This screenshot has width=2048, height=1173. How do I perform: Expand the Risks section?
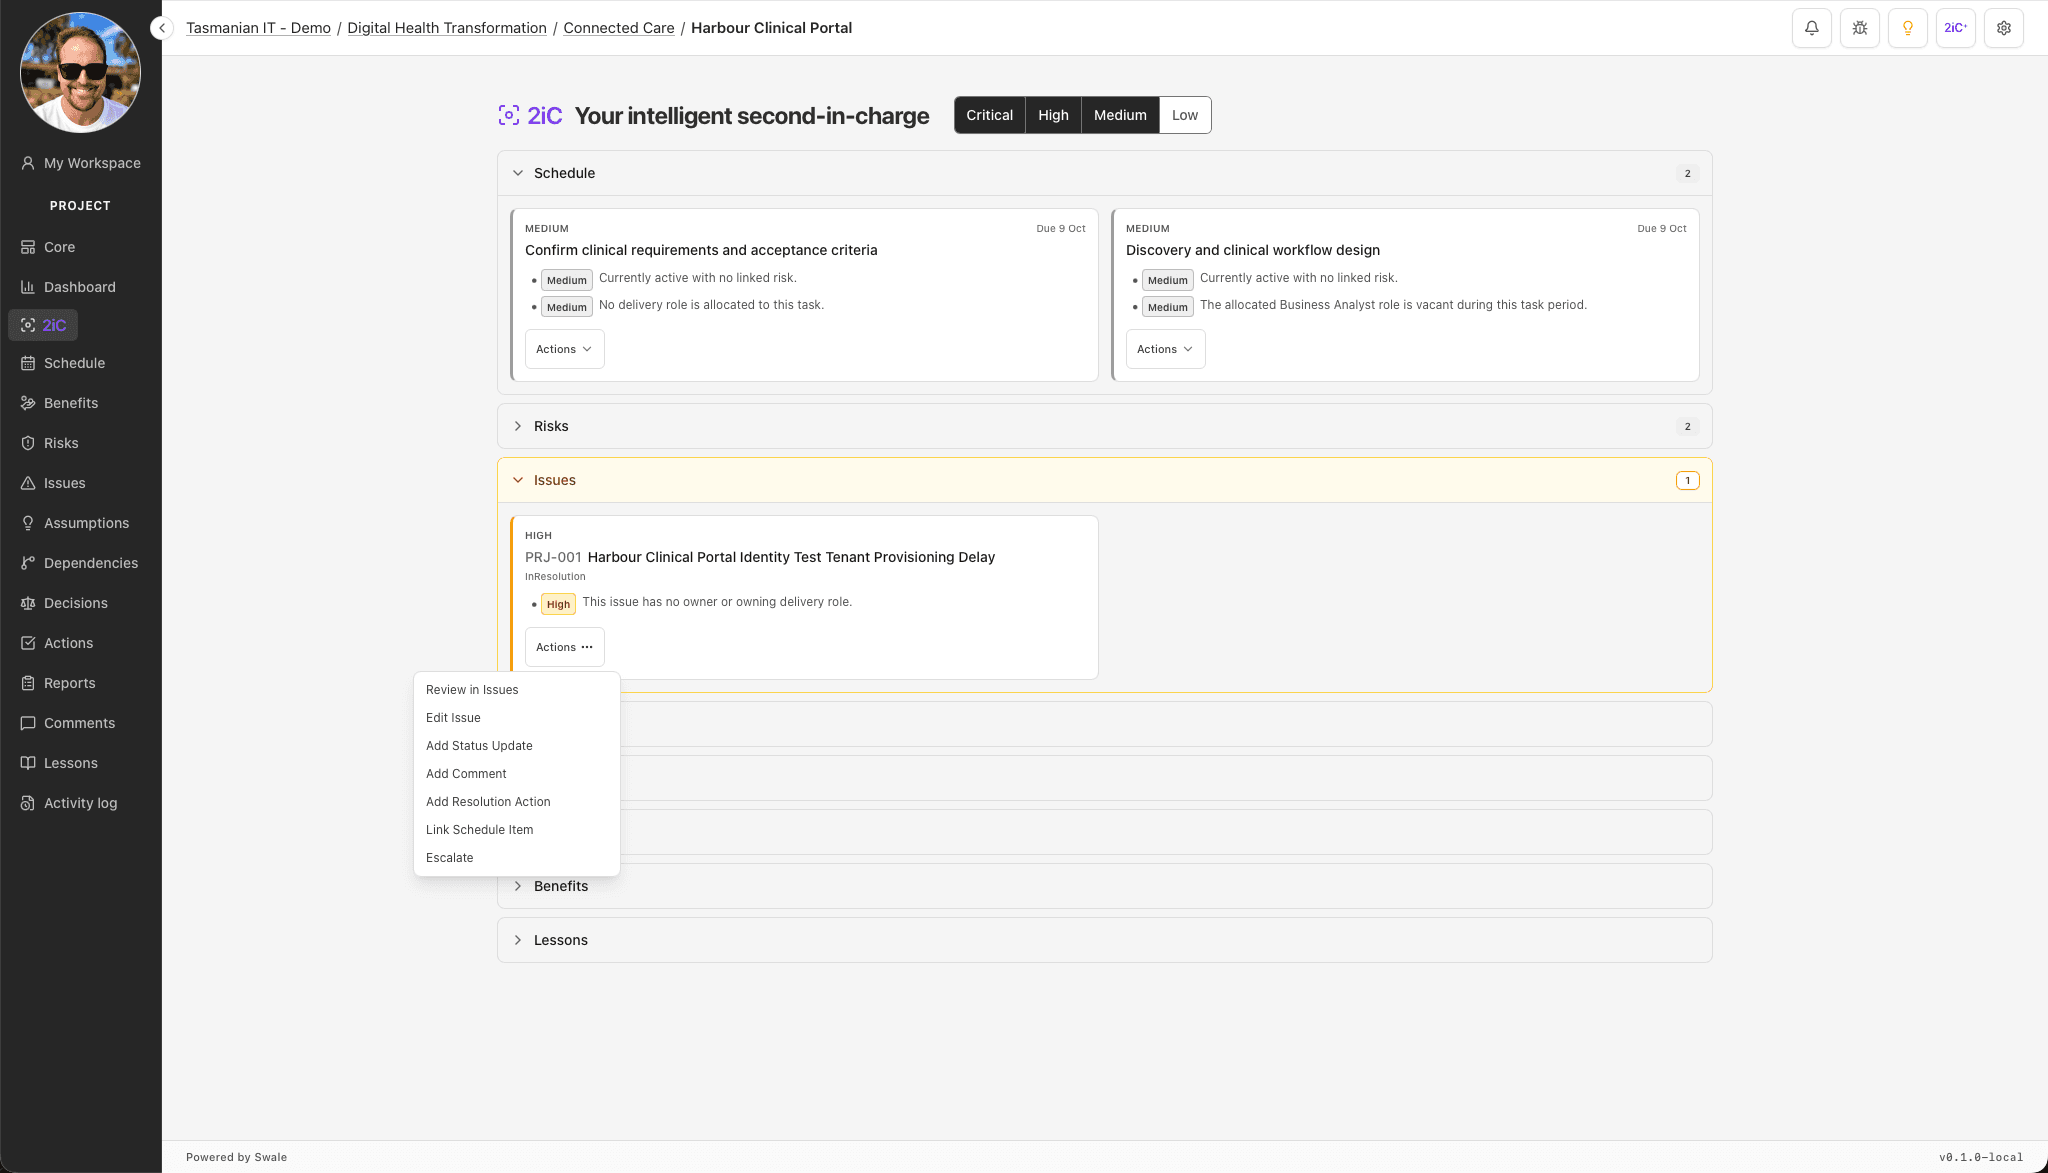click(1104, 426)
